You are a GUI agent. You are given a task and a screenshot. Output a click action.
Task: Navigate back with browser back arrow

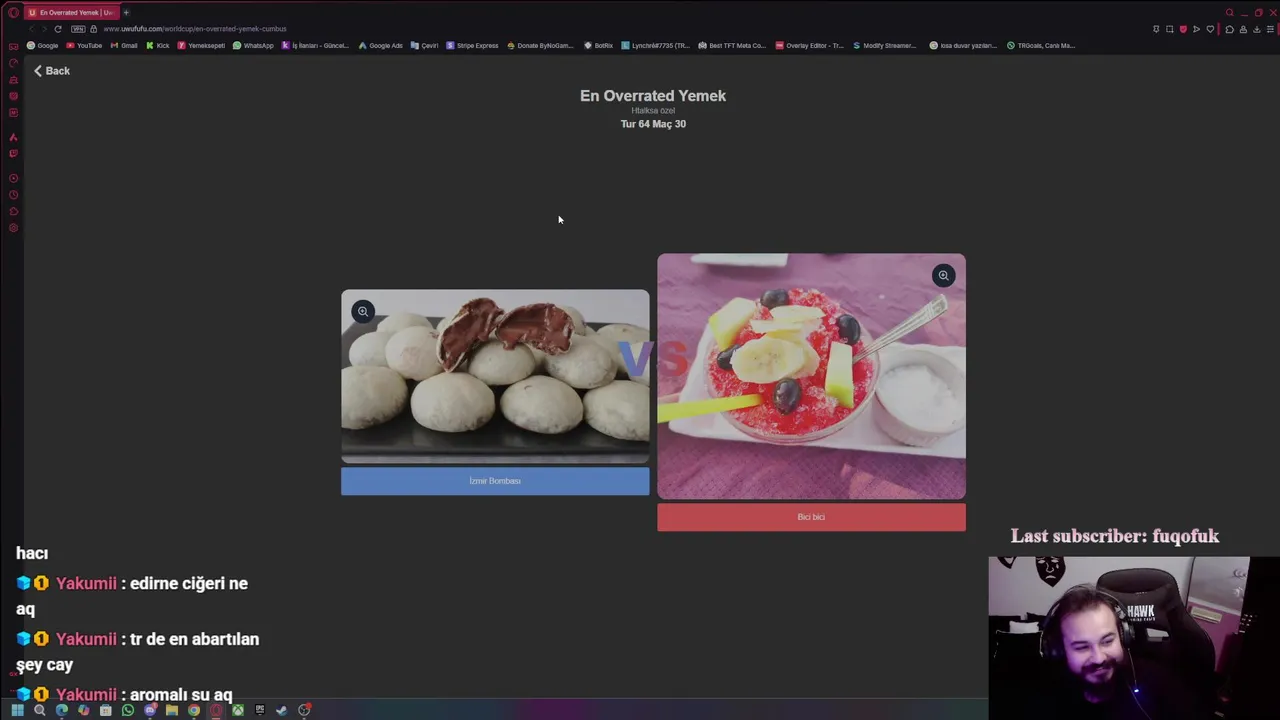pos(31,29)
